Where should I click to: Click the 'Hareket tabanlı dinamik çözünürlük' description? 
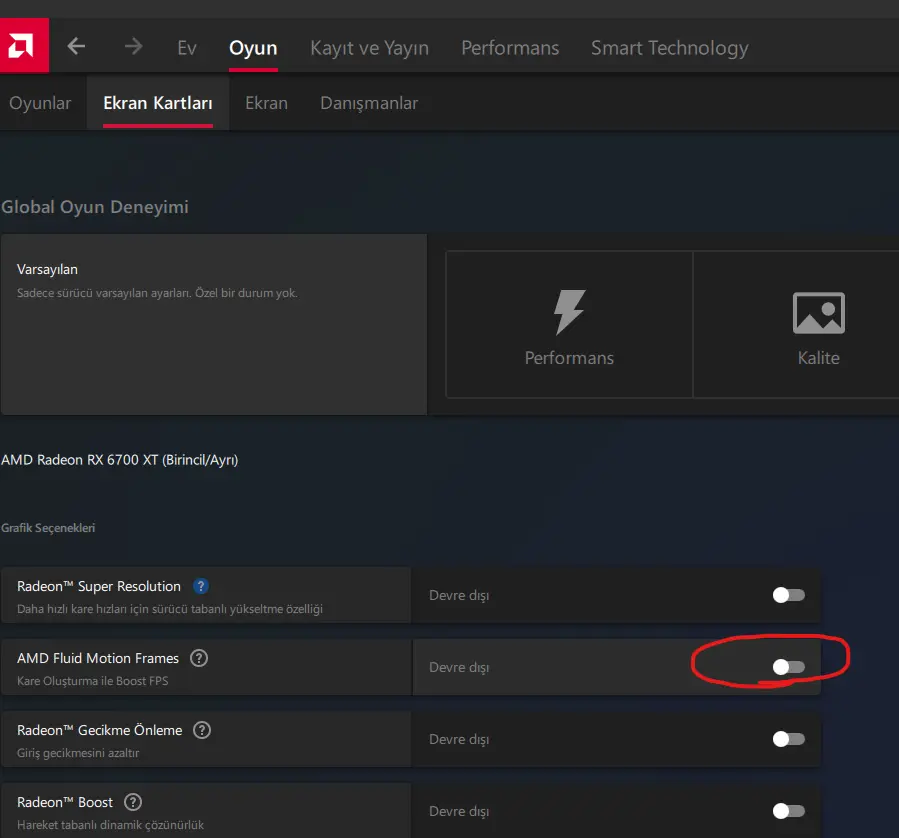110,825
